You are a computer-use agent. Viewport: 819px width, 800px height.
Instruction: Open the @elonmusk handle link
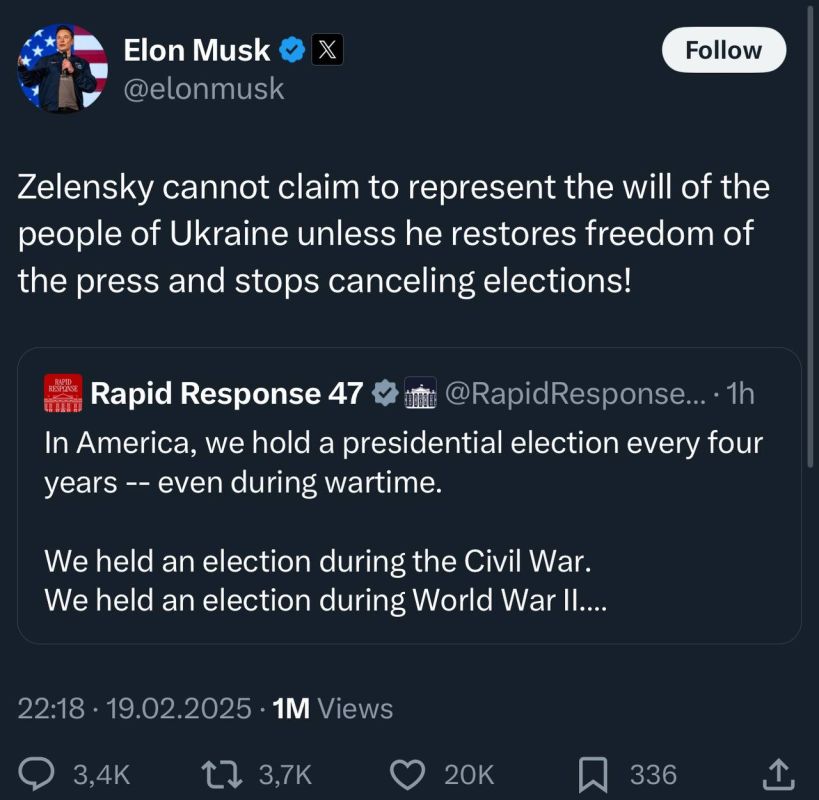point(204,89)
